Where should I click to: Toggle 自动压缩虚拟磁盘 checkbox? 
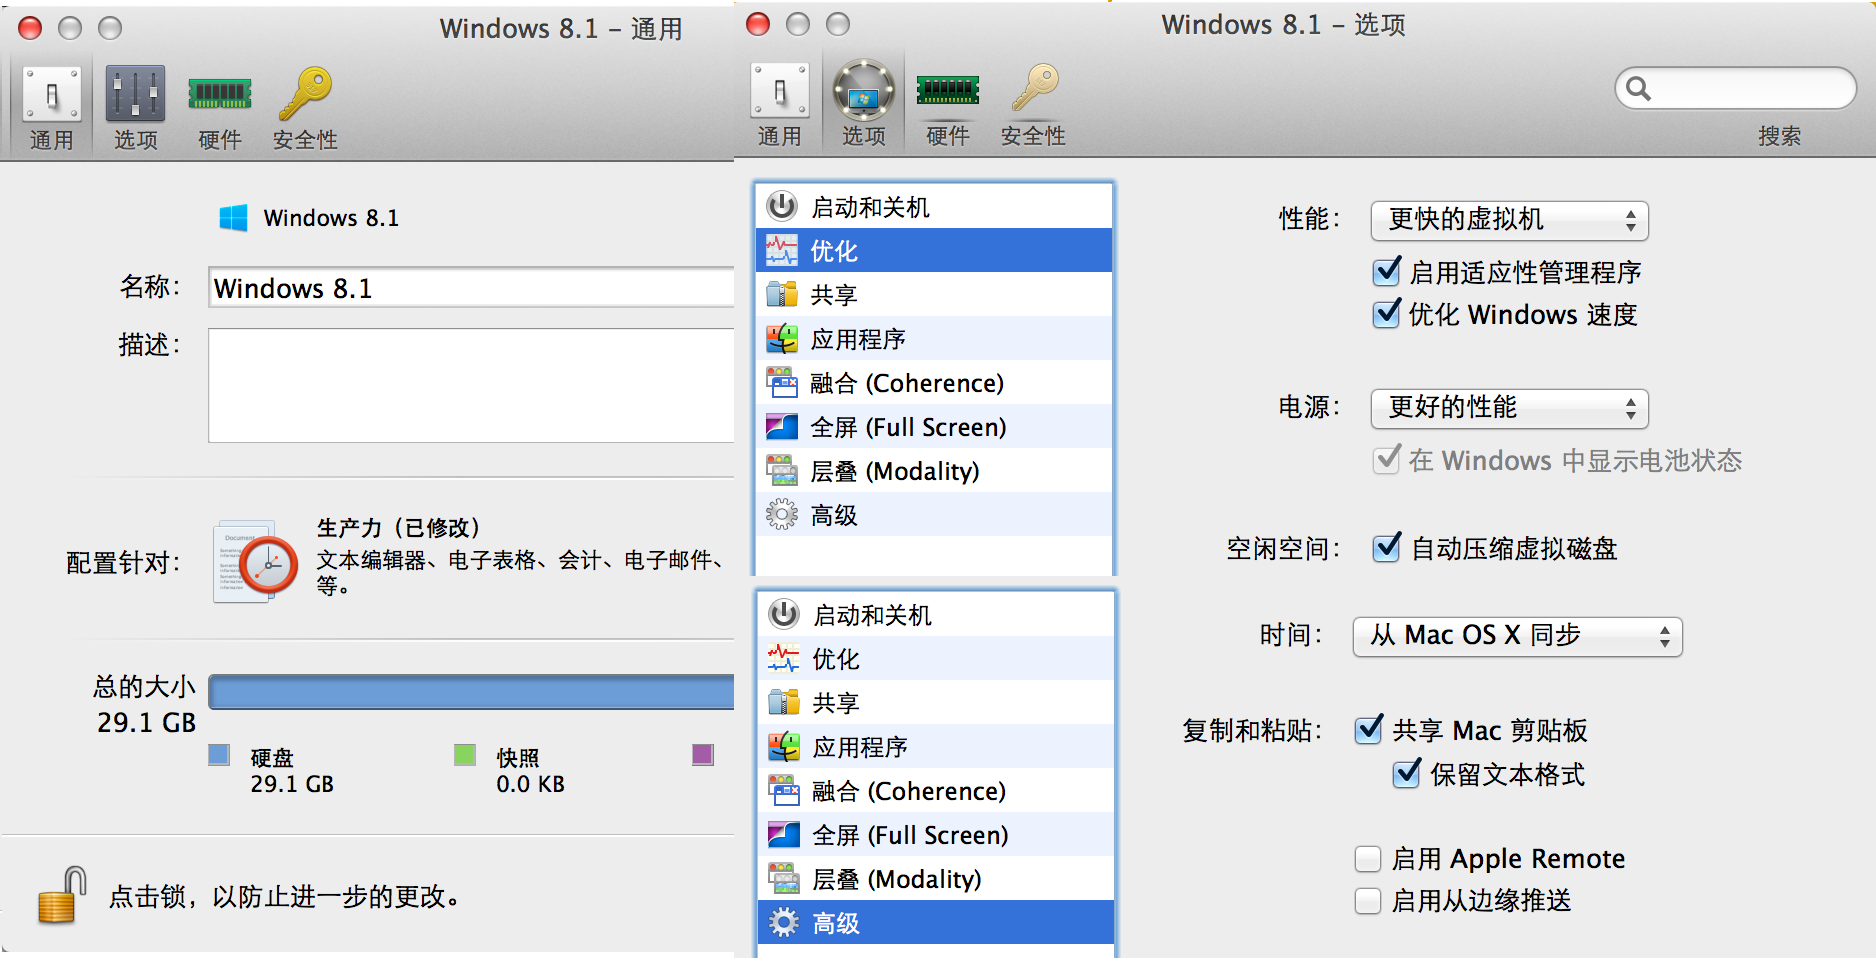coord(1387,548)
